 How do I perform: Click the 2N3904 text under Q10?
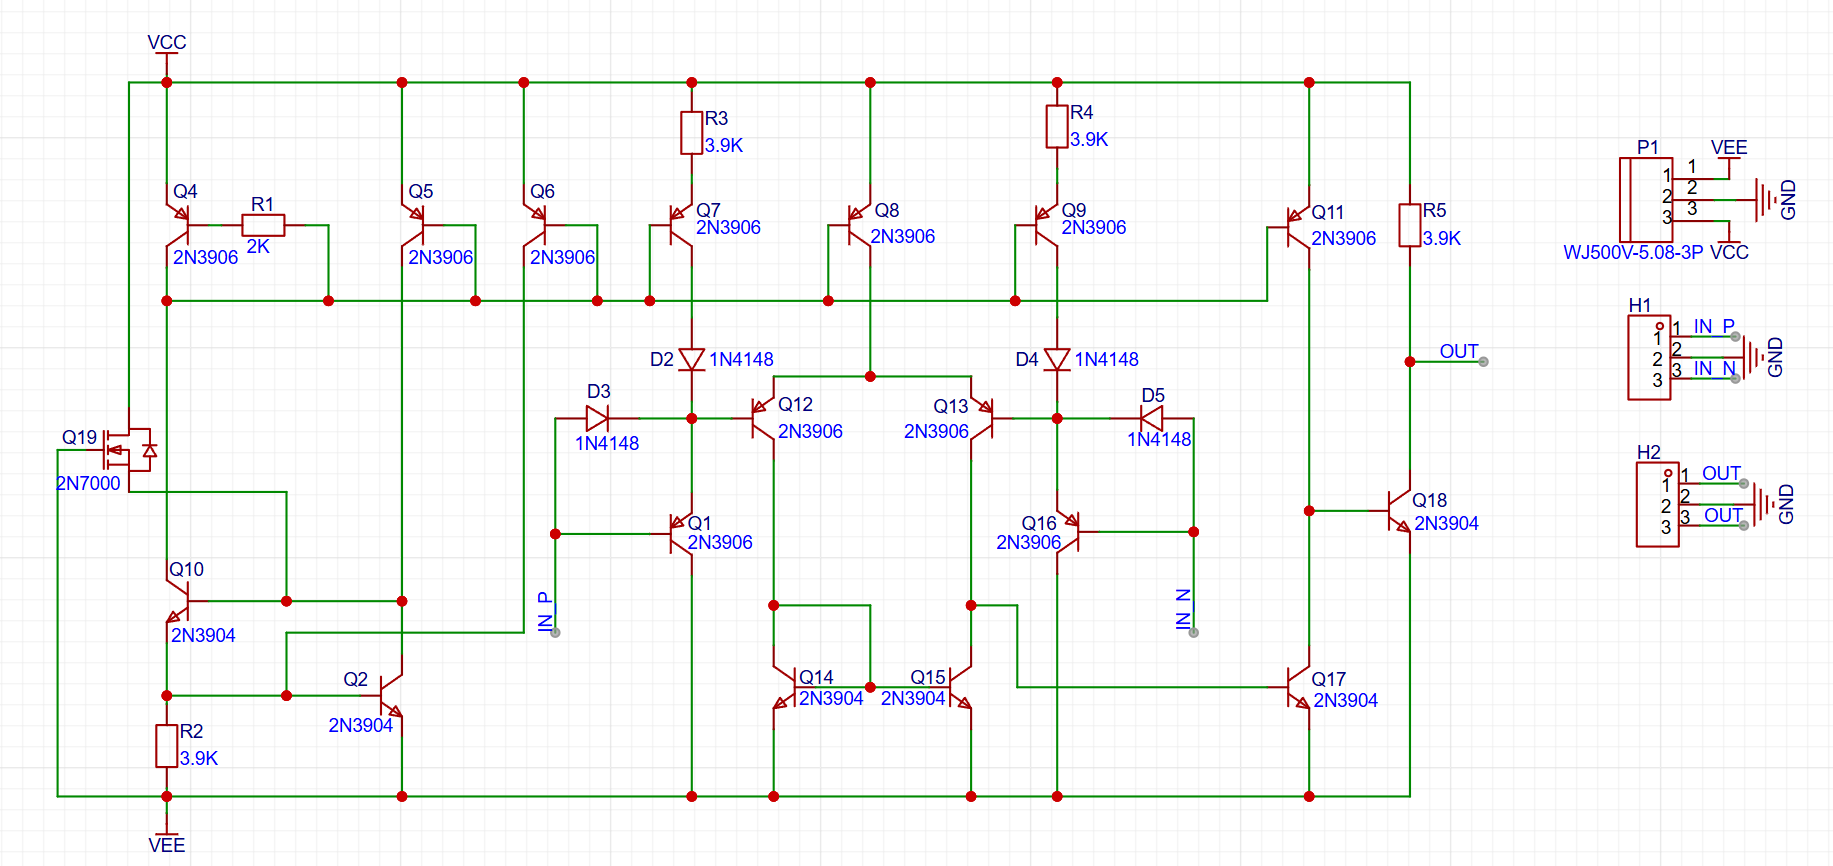pyautogui.click(x=203, y=635)
